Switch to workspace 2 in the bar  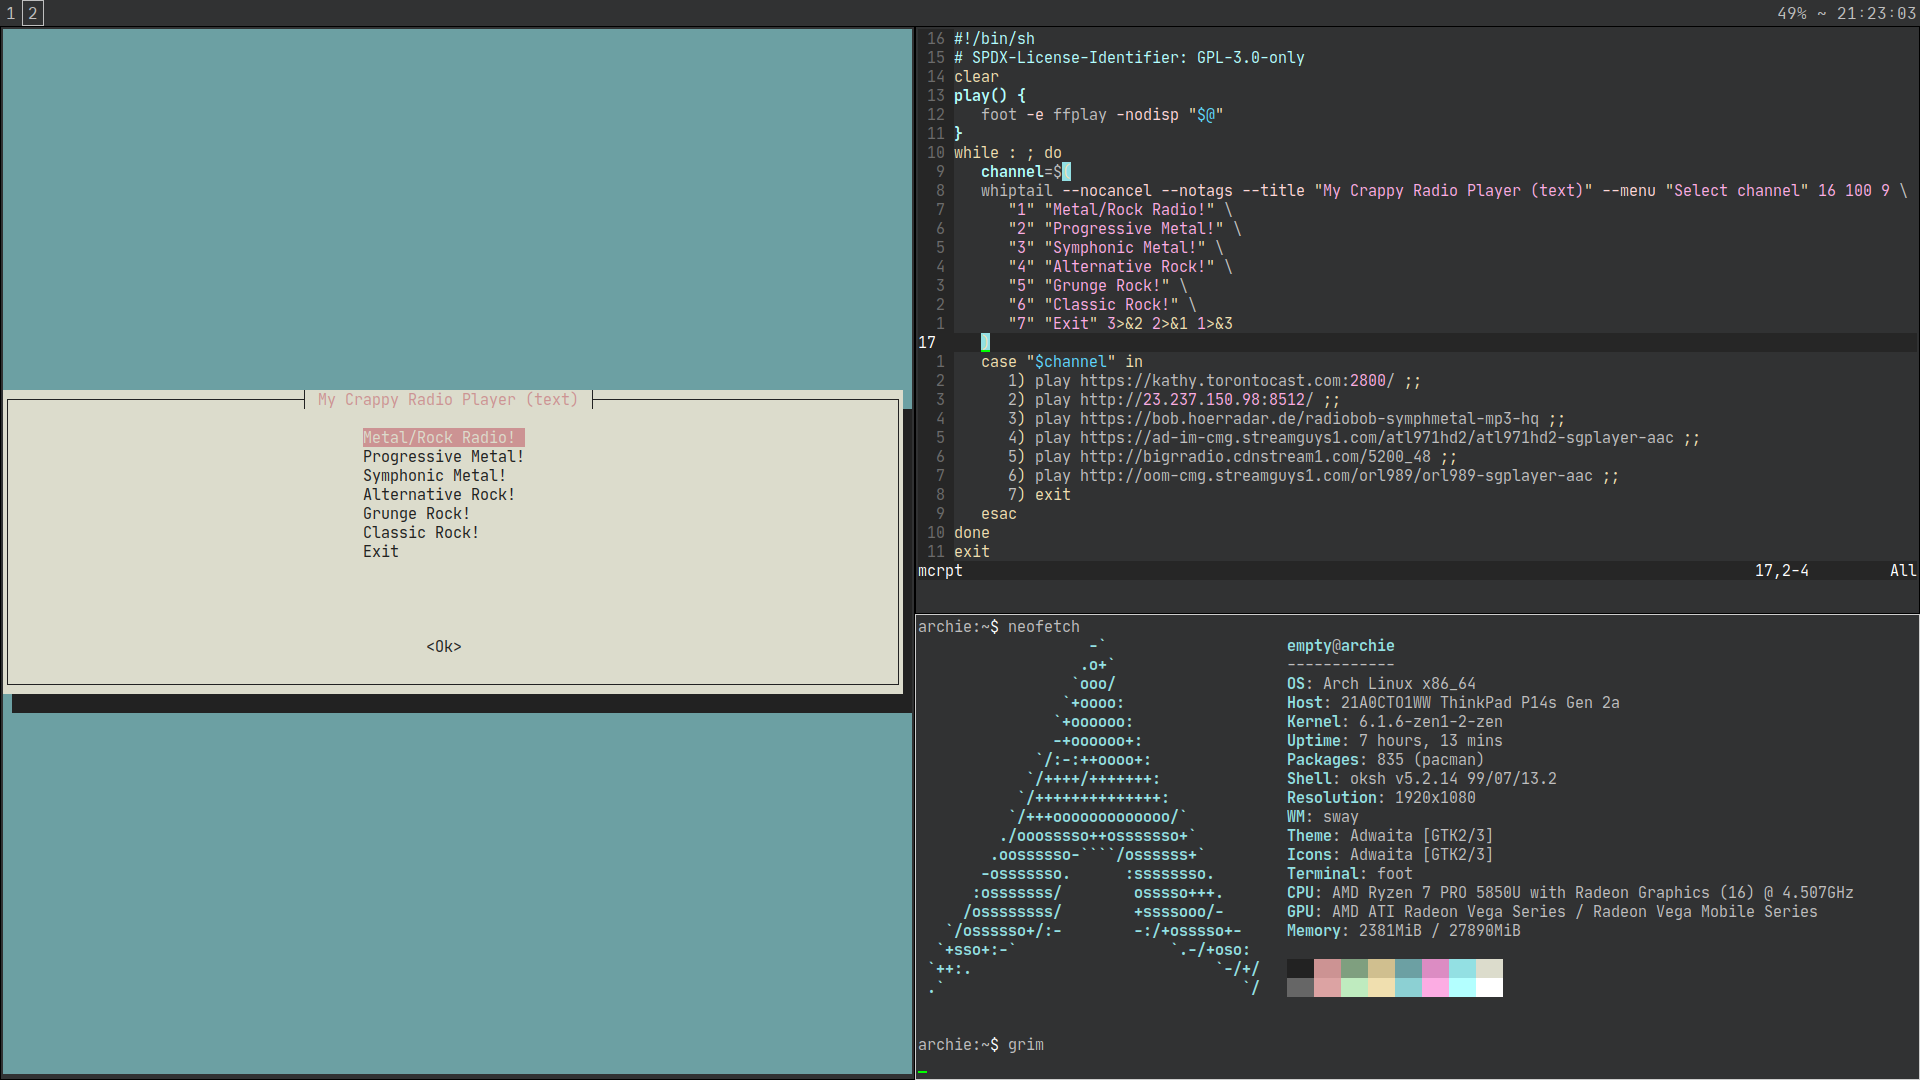pos(33,13)
